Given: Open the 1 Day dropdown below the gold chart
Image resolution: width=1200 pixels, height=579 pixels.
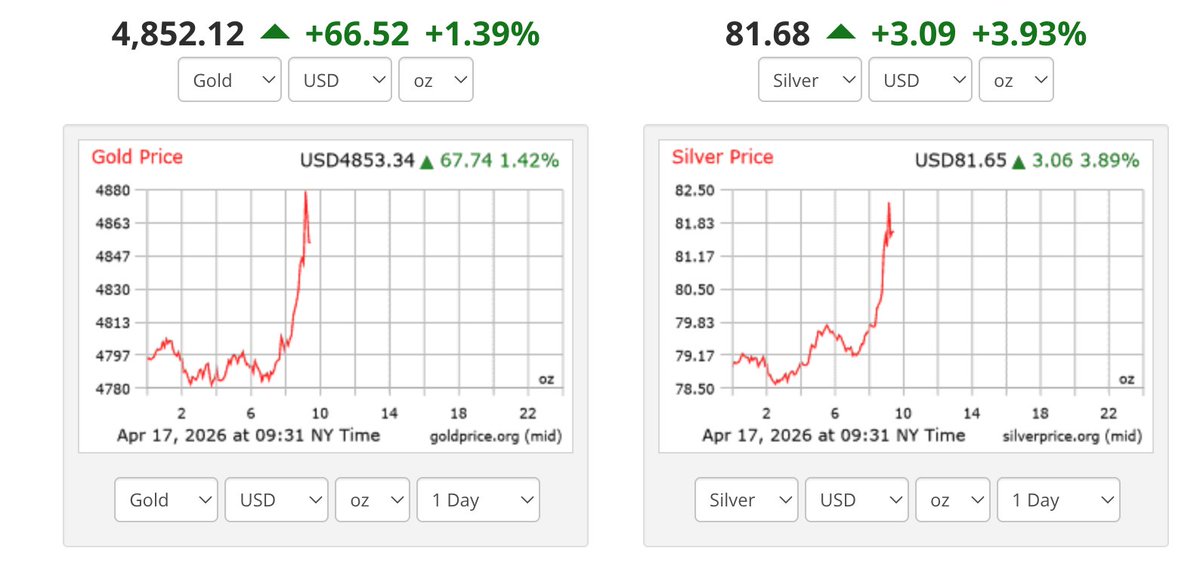Looking at the screenshot, I should pyautogui.click(x=478, y=499).
